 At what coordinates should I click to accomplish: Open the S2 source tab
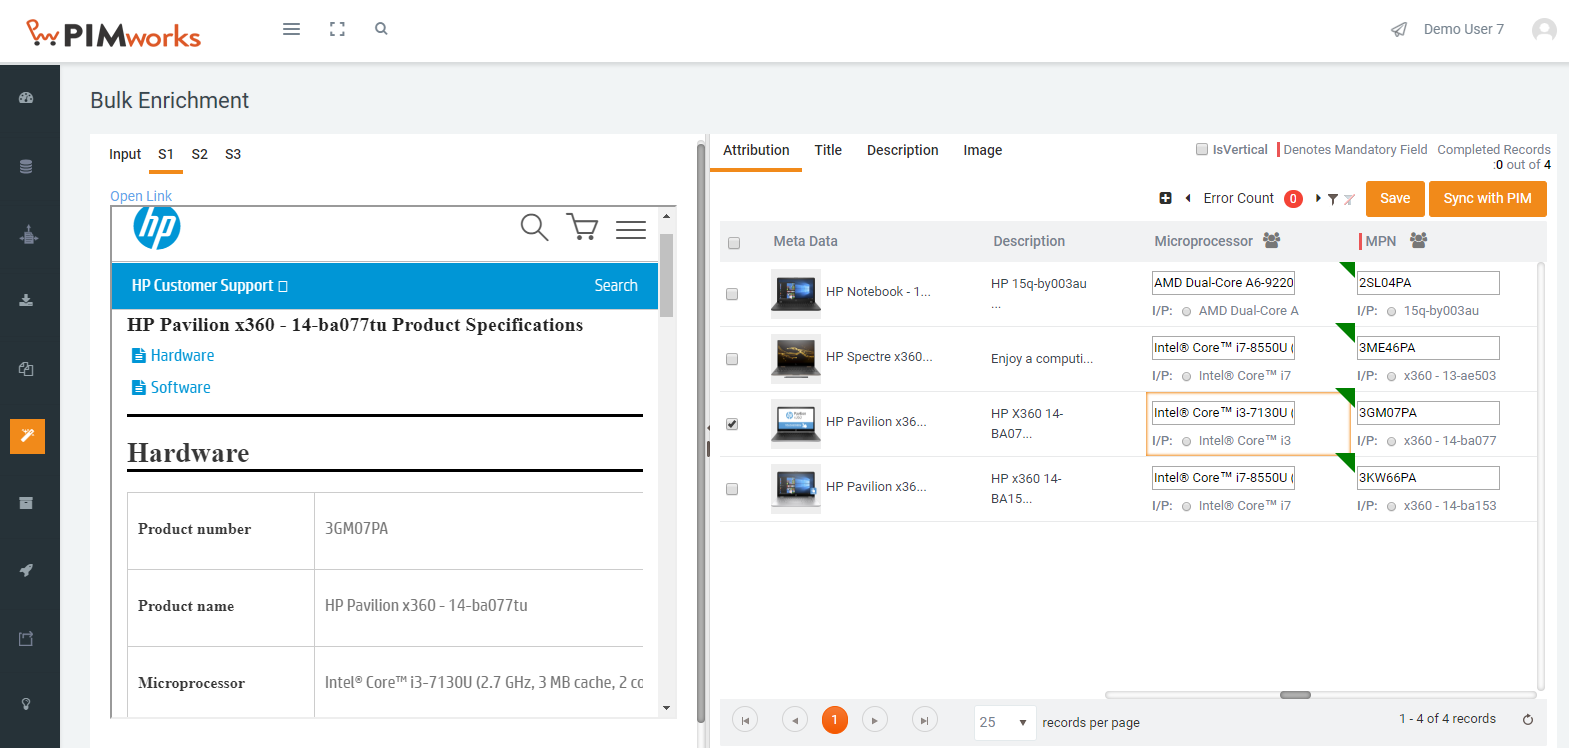200,154
